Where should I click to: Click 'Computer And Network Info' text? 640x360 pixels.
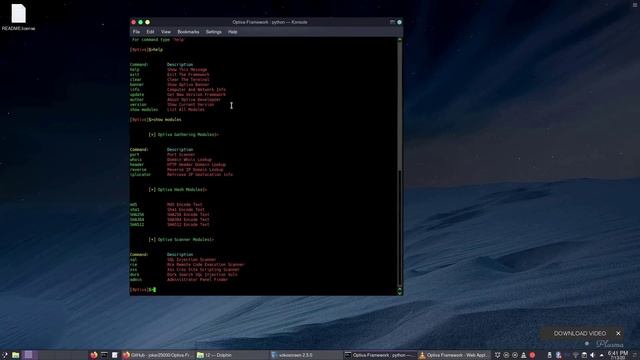tap(196, 90)
